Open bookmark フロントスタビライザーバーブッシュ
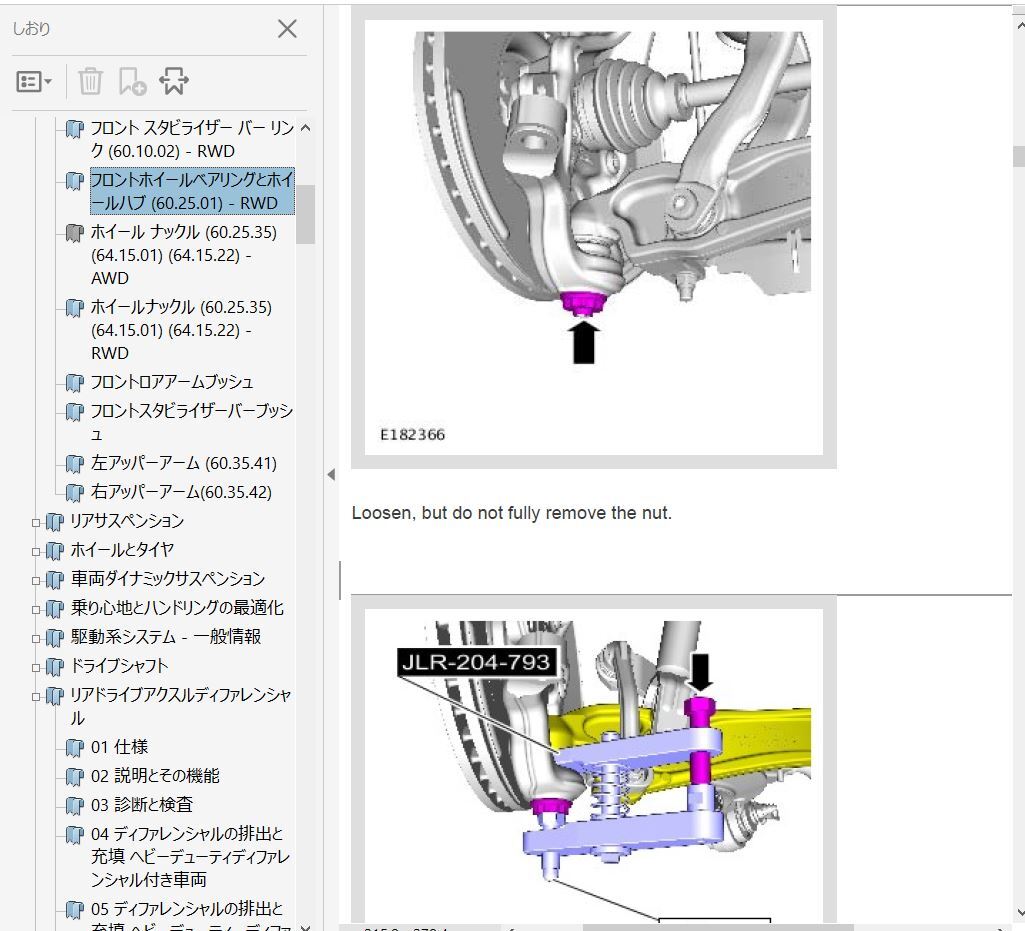 (x=192, y=422)
